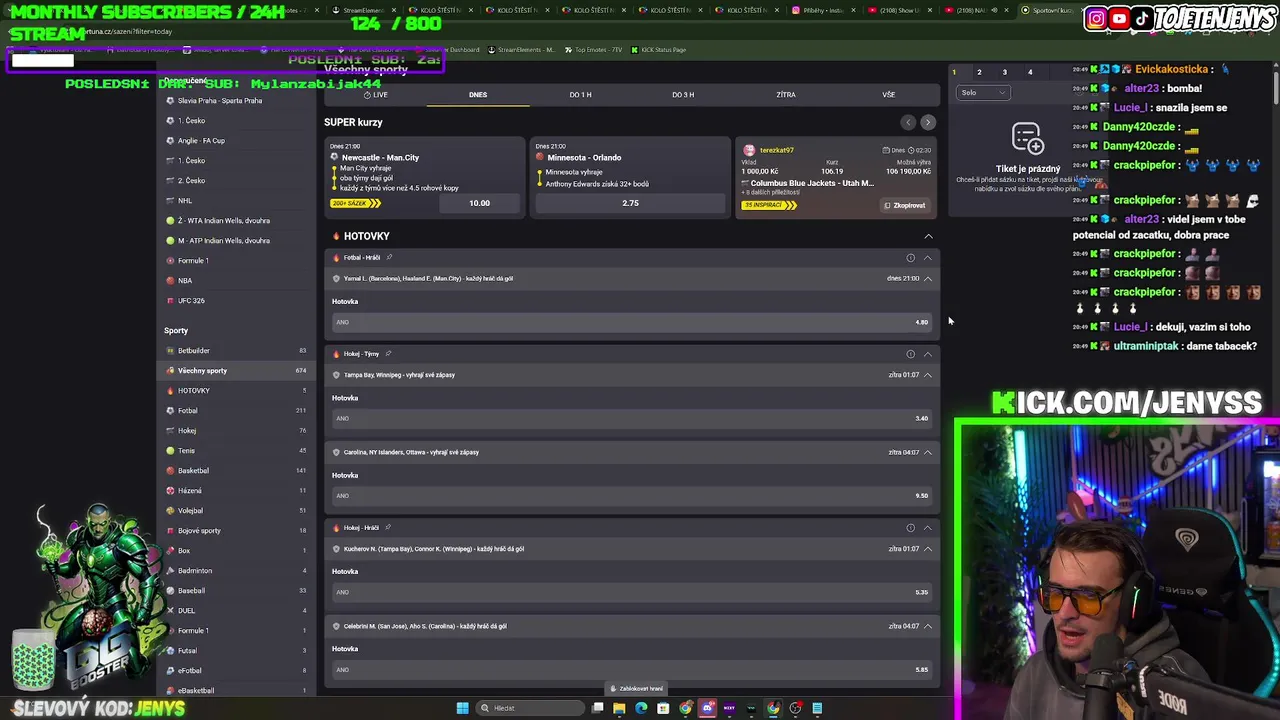Collapse the Tampa Bay, Winnipeg row

click(x=928, y=374)
